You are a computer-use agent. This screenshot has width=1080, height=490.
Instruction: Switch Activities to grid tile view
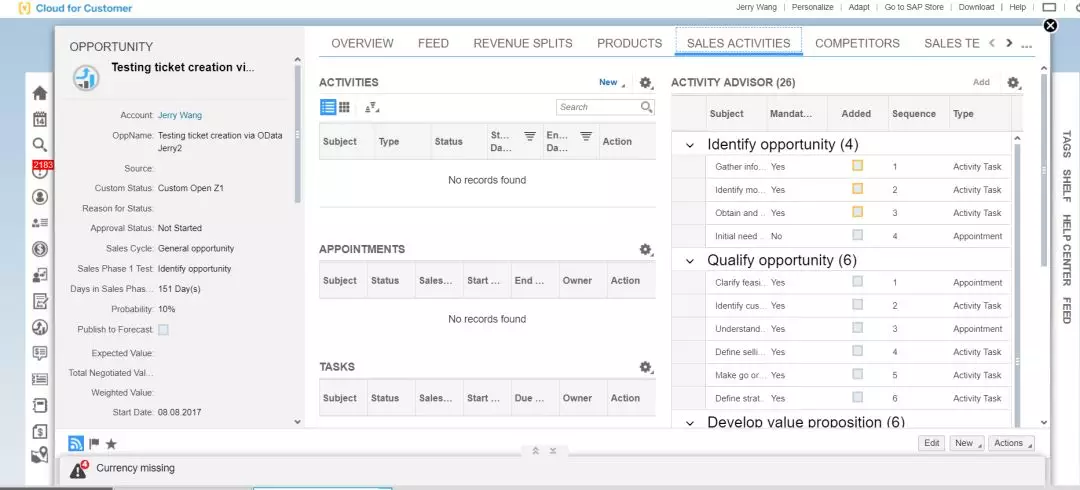344,107
